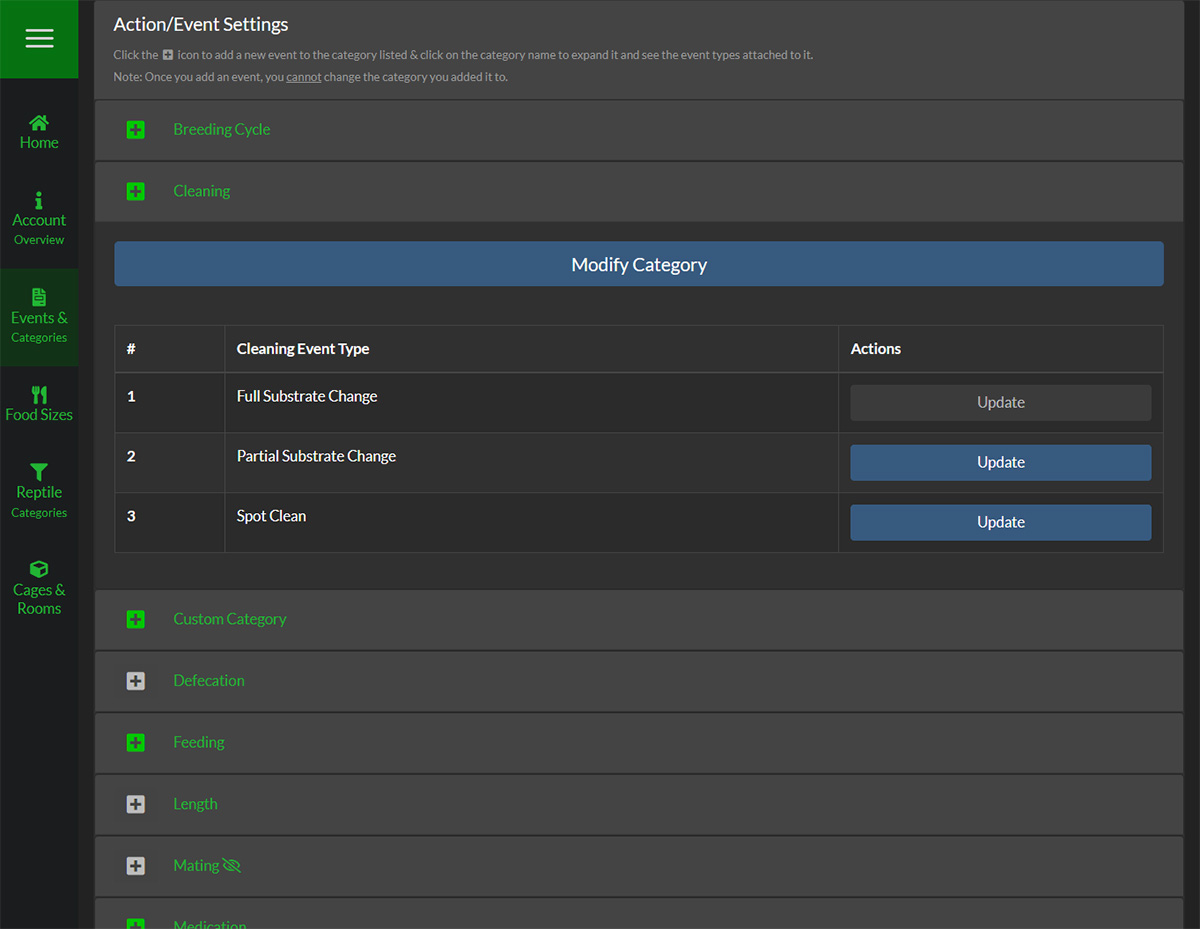Viewport: 1200px width, 929px height.
Task: Expand the Length category
Action: (195, 804)
